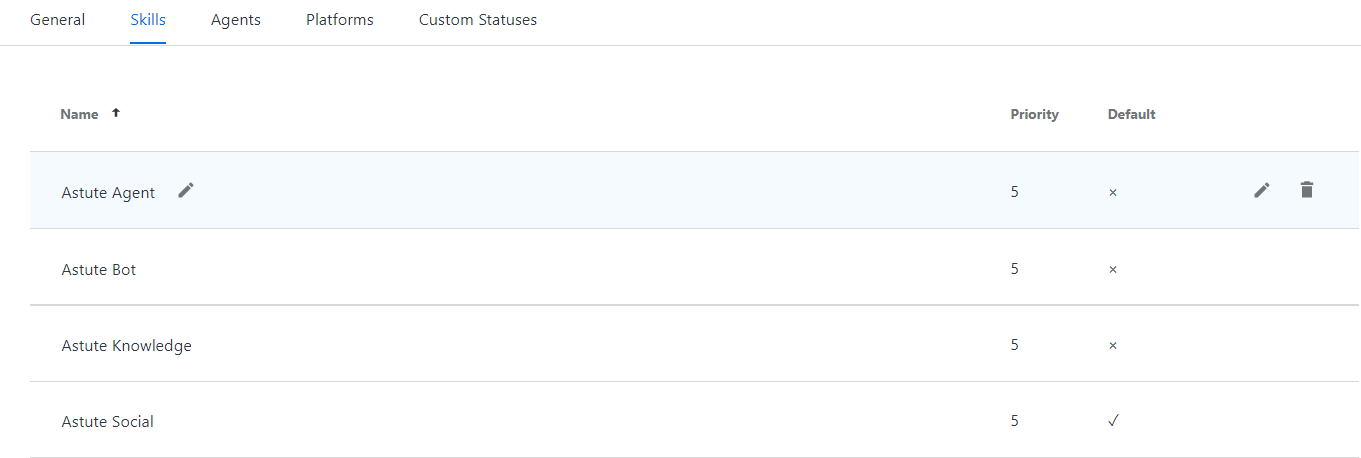Toggle the default mark for Astute Knowledge
1361x458 pixels.
(1113, 345)
